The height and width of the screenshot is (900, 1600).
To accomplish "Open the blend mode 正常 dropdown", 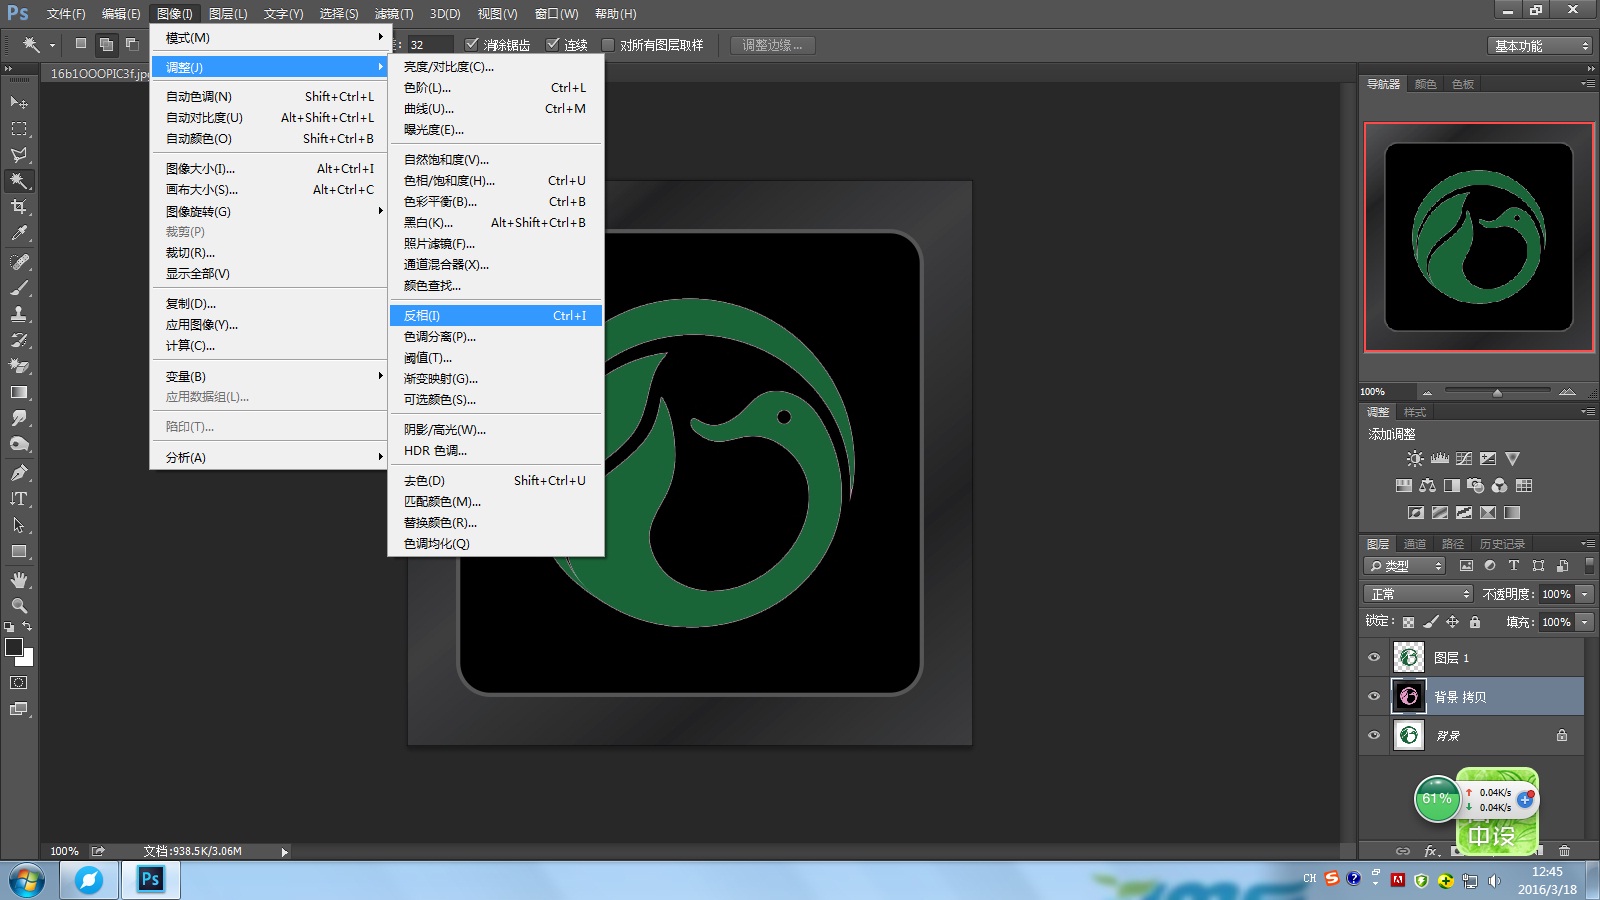I will 1418,594.
